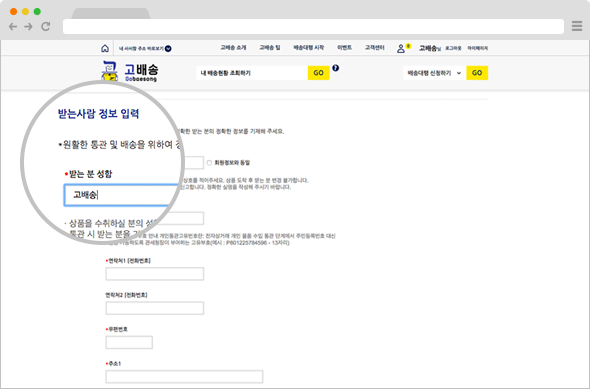Click the 고배송 user name

(x=428, y=48)
